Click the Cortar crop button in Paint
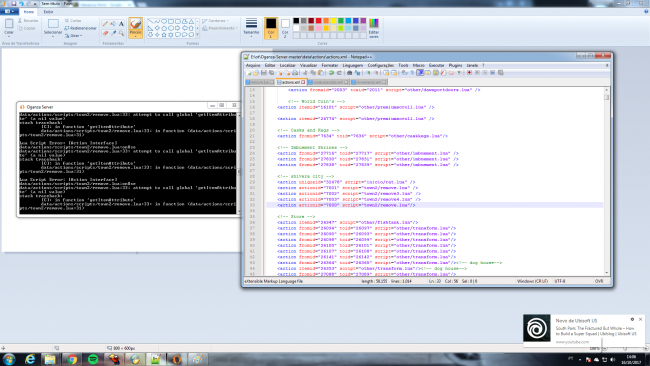The height and width of the screenshot is (366, 650). 73,21
